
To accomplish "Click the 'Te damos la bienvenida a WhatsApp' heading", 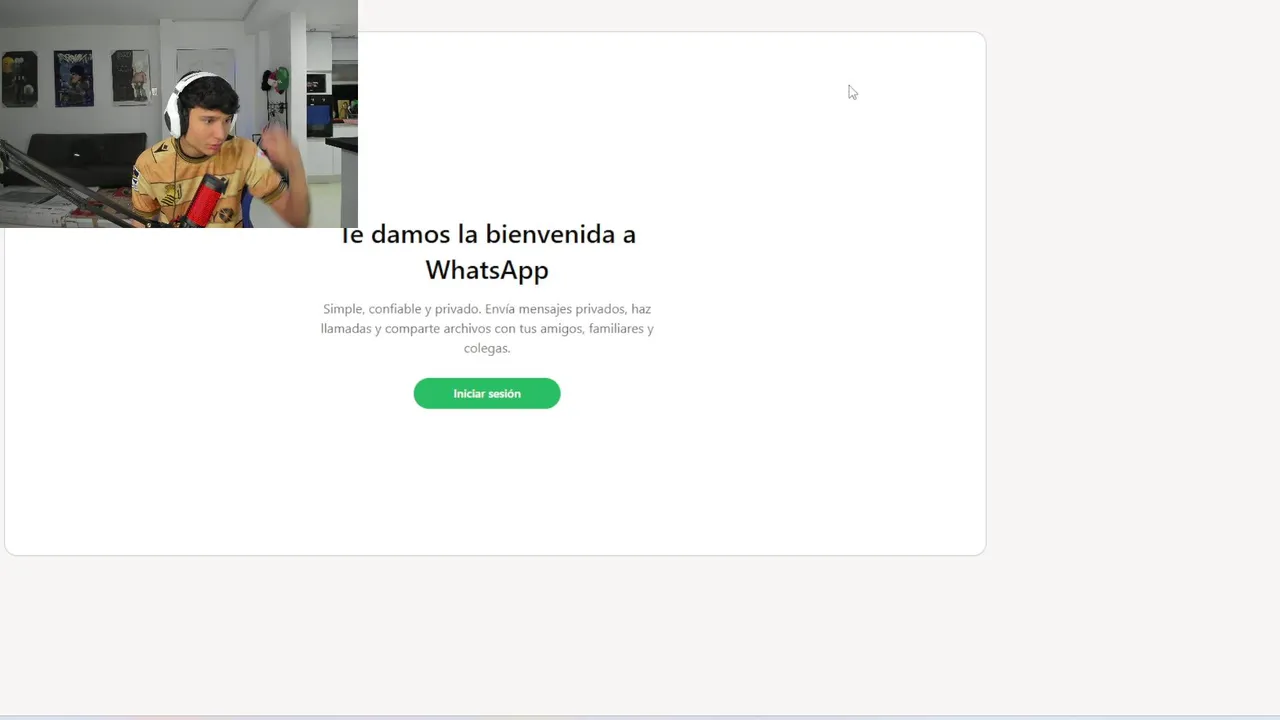I will [x=487, y=252].
